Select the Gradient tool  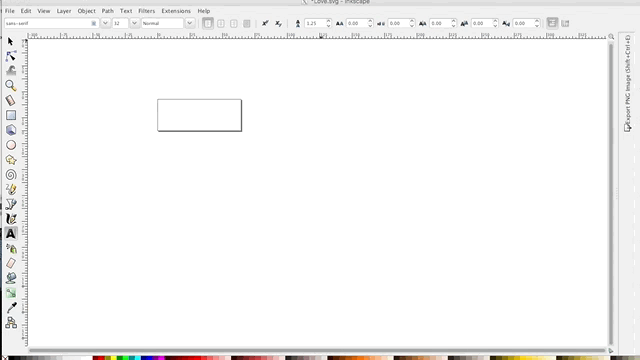(11, 293)
